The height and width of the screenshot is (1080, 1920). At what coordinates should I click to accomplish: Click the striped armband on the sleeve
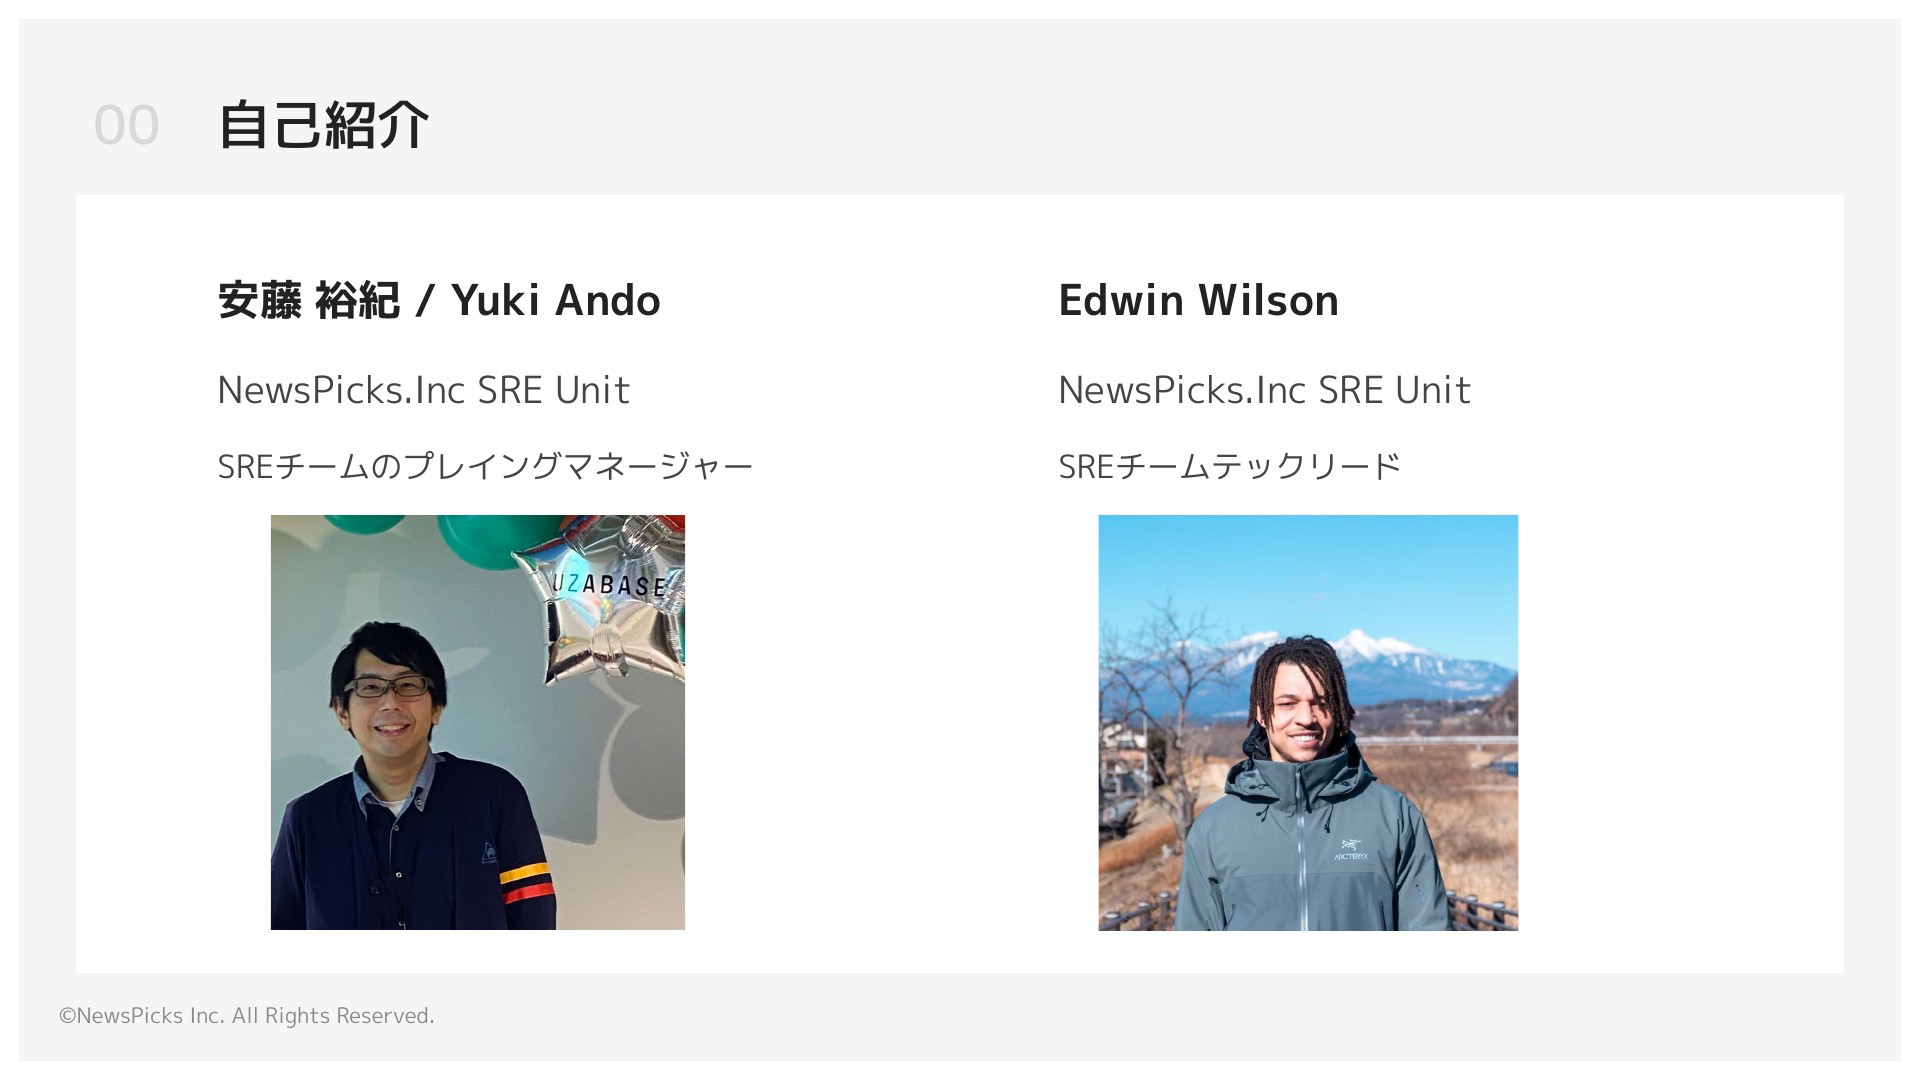pos(526,882)
